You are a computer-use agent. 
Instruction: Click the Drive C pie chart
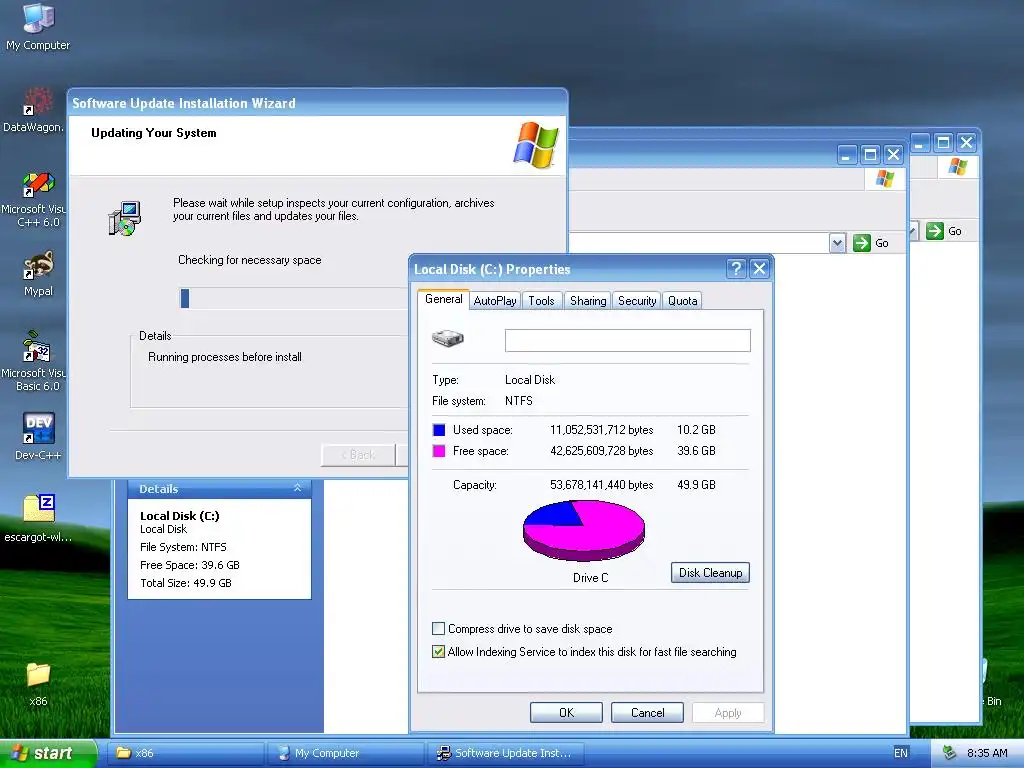tap(584, 530)
